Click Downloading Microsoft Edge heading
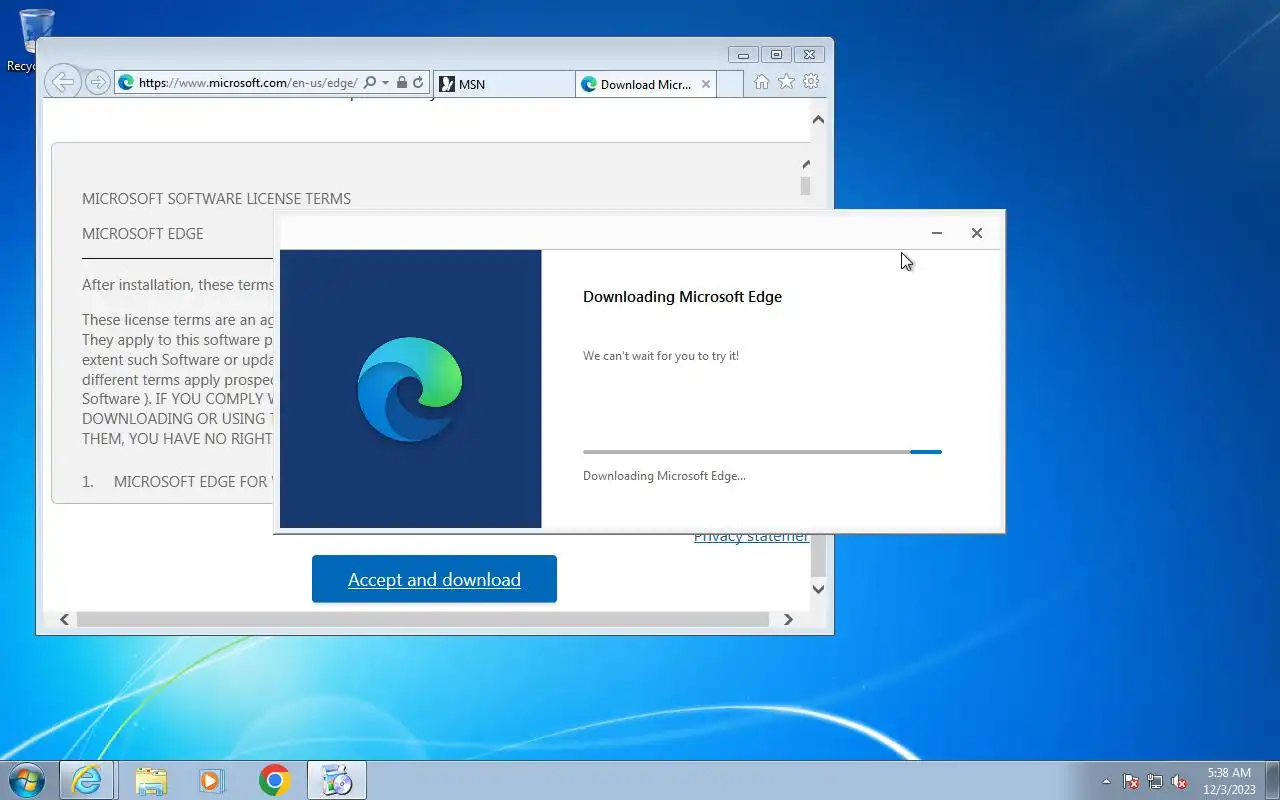The width and height of the screenshot is (1280, 800). pyautogui.click(x=682, y=297)
